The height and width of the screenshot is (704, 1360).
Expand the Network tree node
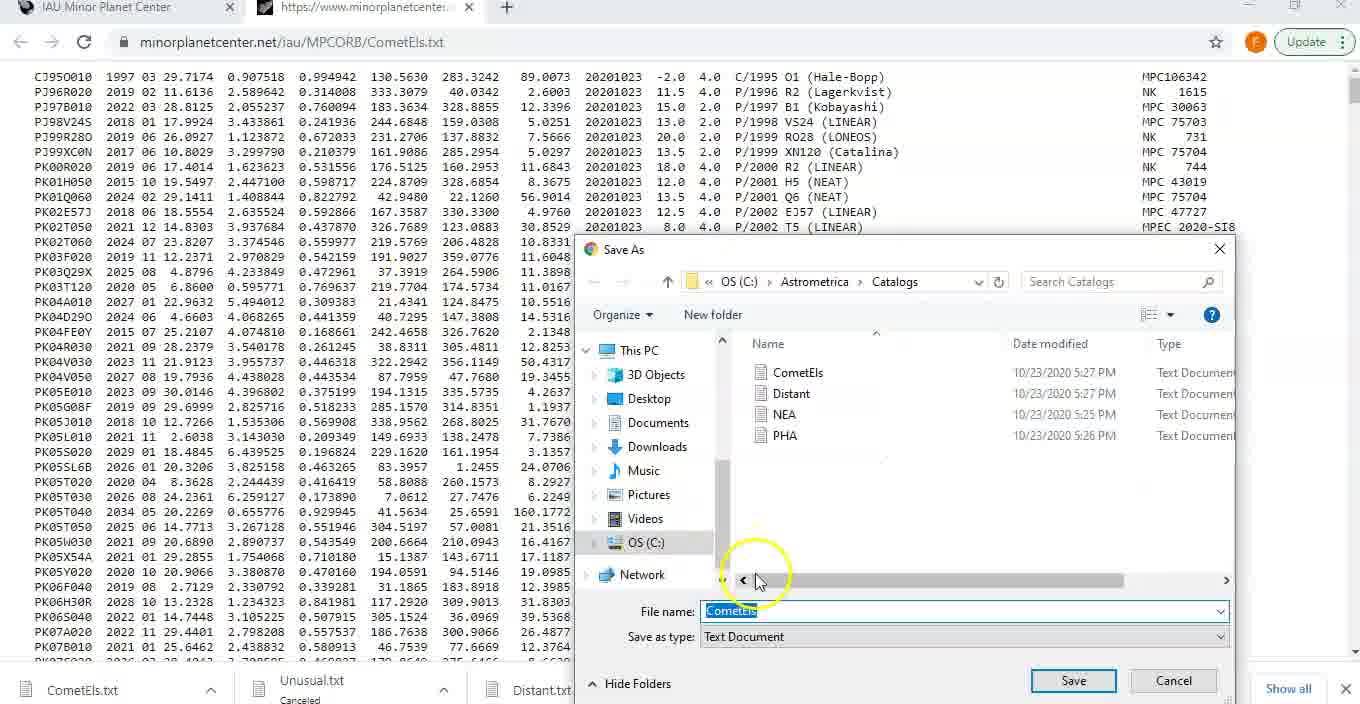[x=587, y=575]
